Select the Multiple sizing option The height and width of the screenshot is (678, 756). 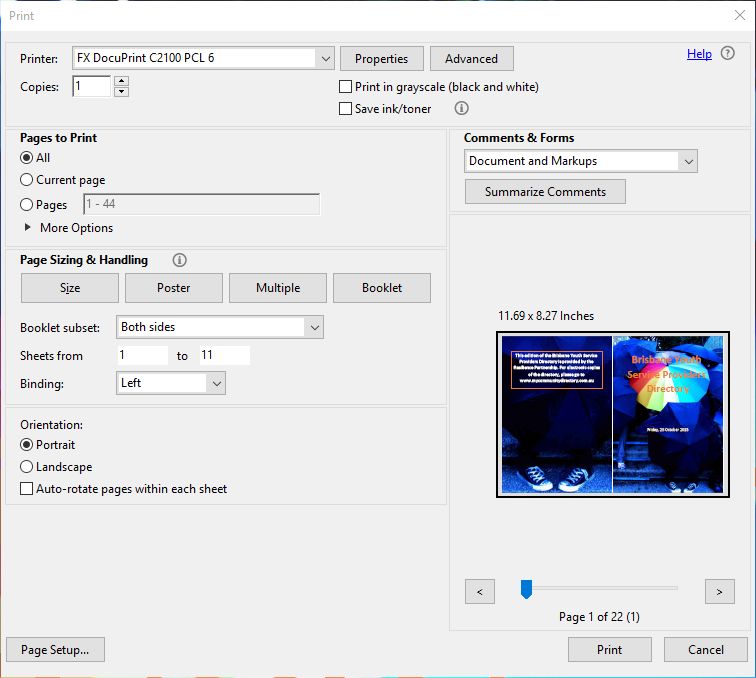click(x=278, y=288)
